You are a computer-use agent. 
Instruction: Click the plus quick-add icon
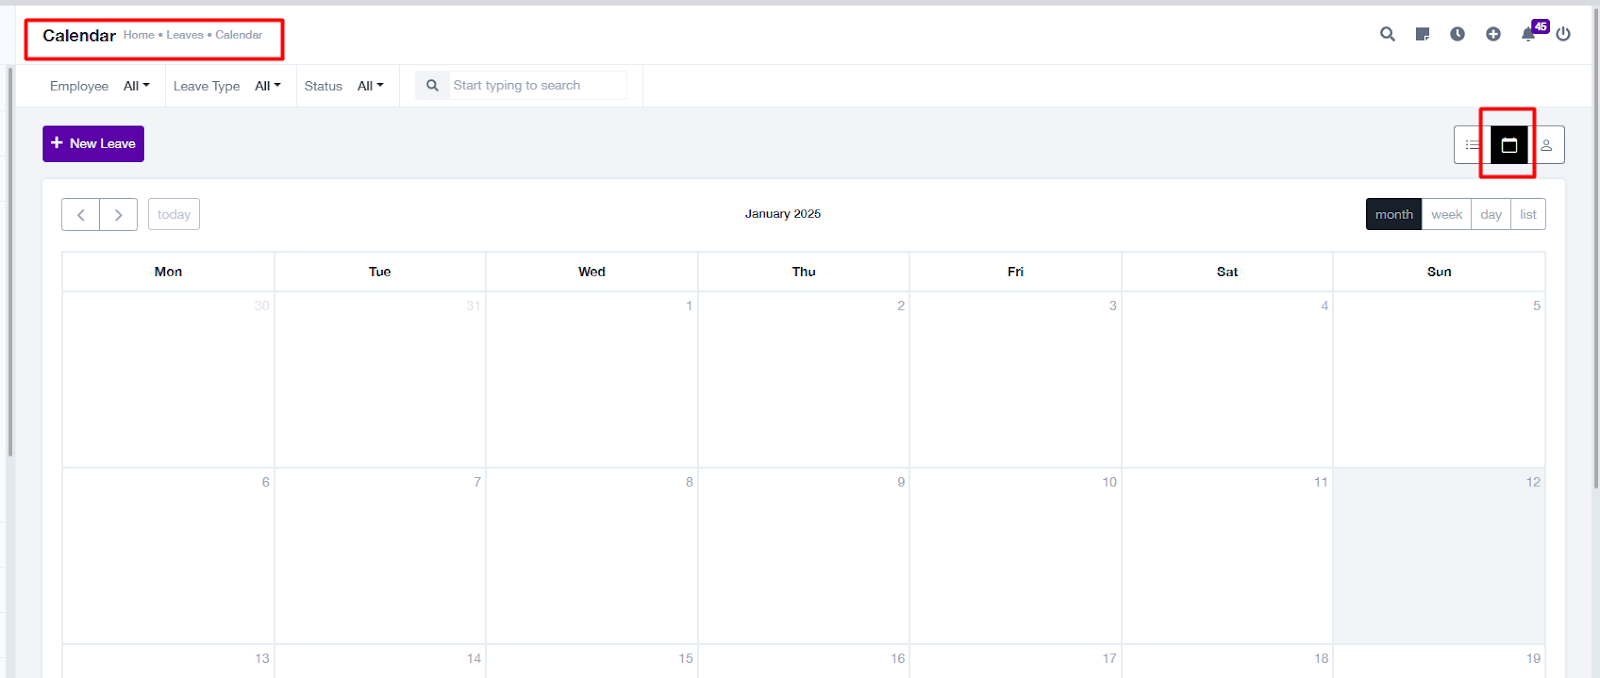(x=1493, y=34)
